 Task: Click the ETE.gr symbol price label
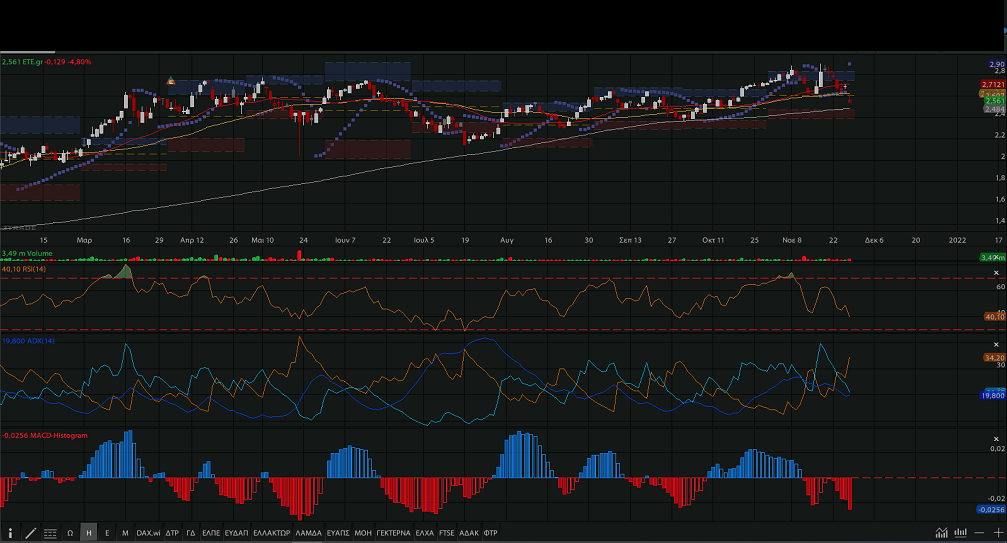pos(46,62)
